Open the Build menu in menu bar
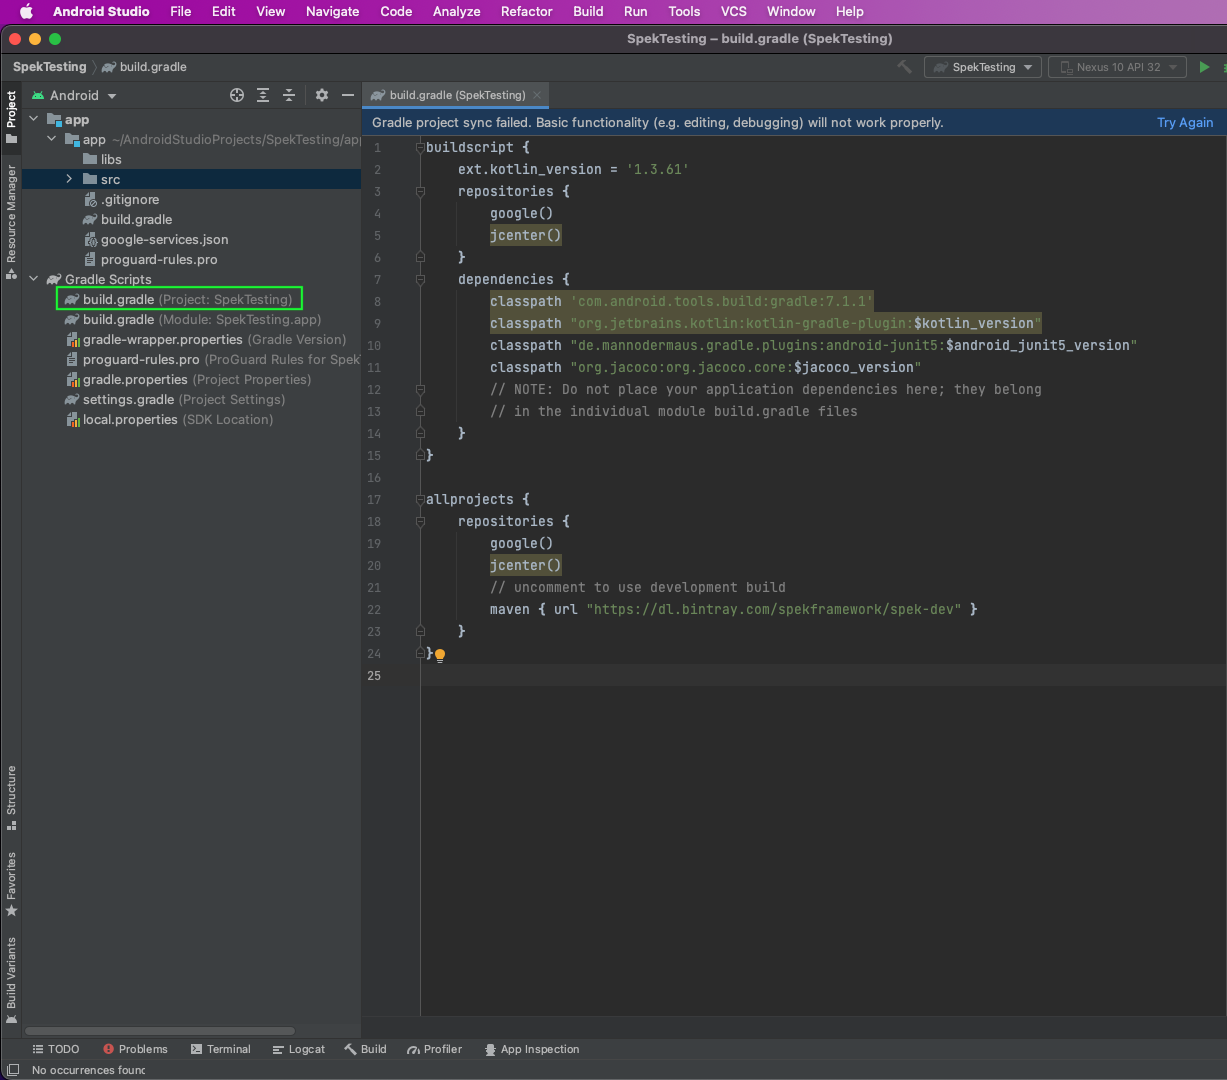Image resolution: width=1227 pixels, height=1080 pixels. coord(588,11)
